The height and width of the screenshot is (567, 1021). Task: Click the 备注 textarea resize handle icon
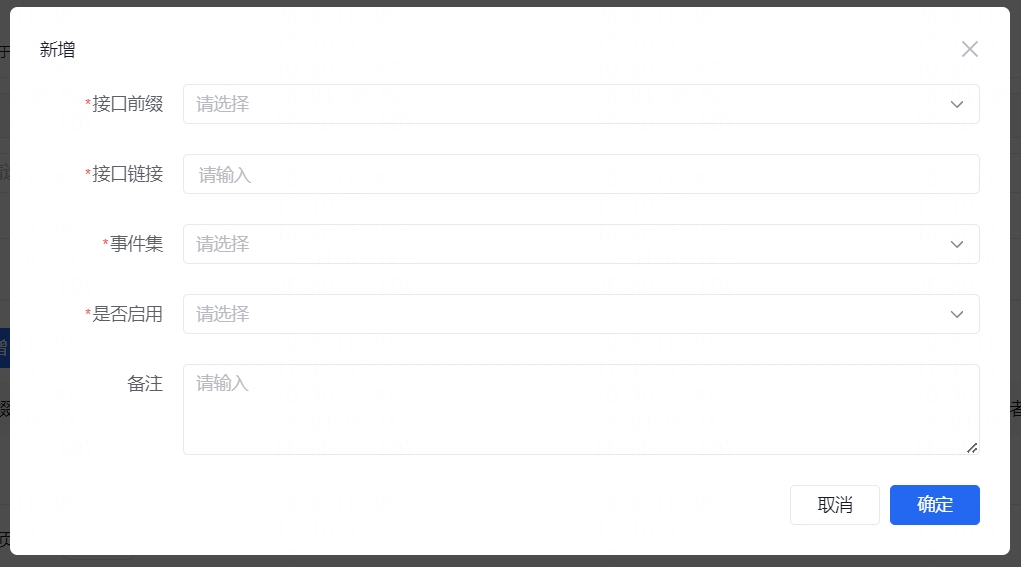point(972,448)
